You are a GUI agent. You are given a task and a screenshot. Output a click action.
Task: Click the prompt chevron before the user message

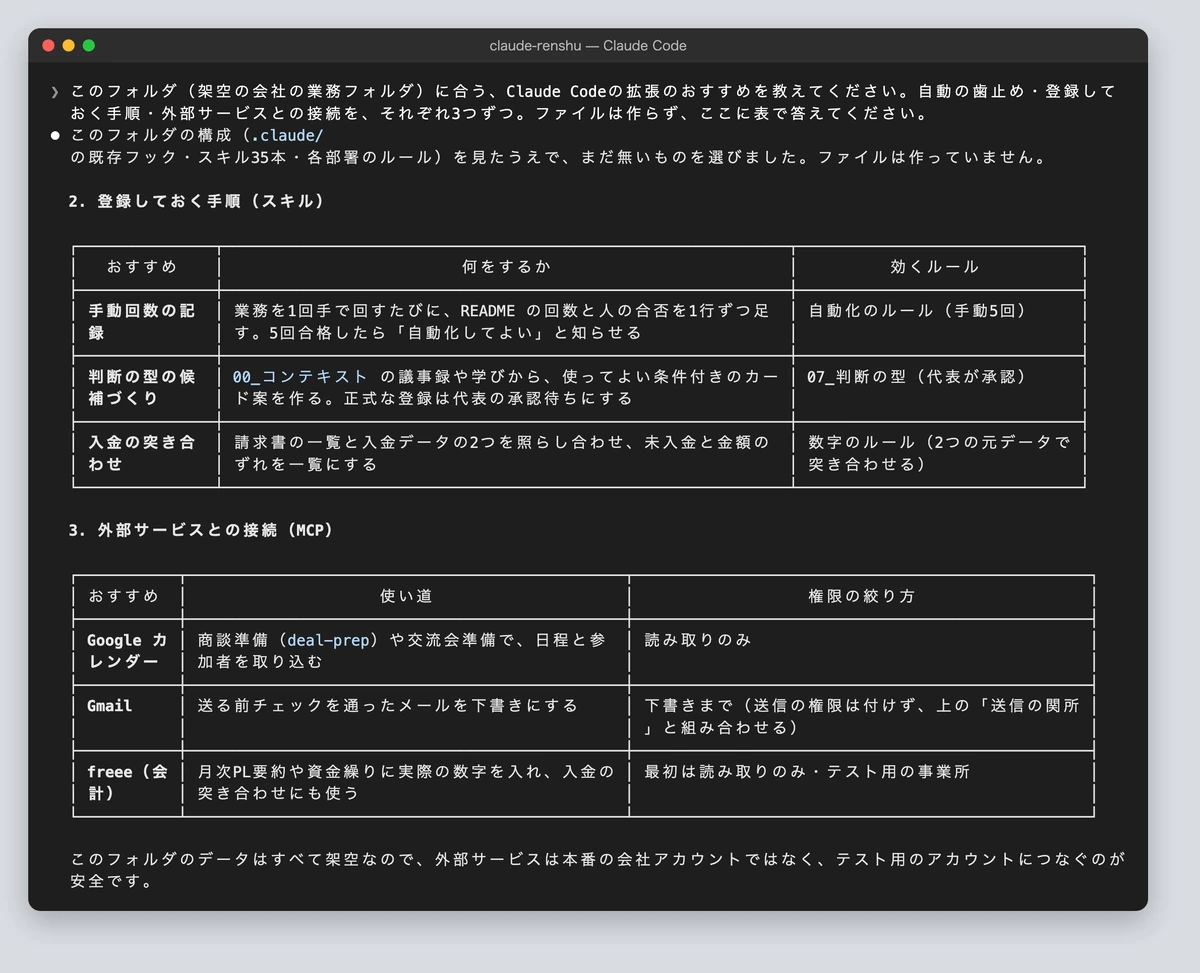coord(55,92)
